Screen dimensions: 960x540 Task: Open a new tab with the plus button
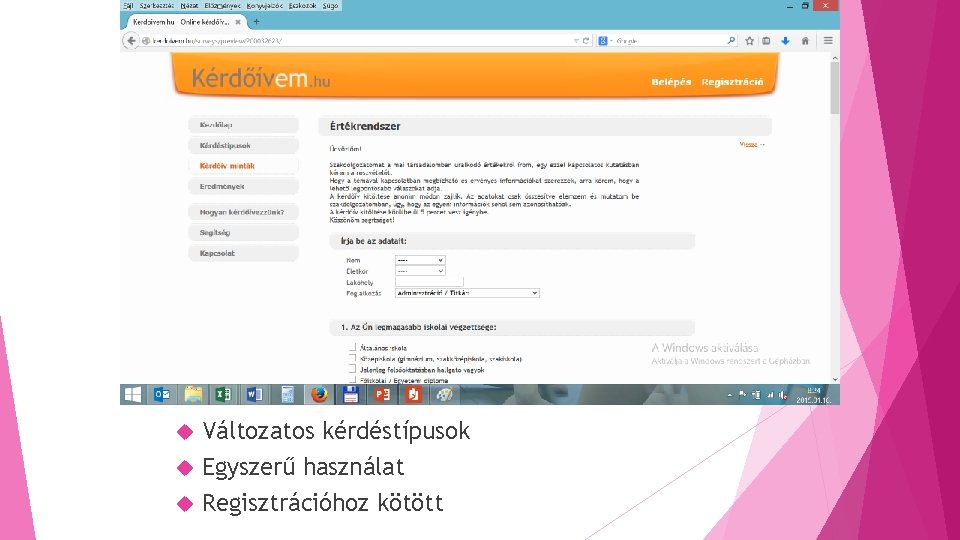[x=257, y=21]
